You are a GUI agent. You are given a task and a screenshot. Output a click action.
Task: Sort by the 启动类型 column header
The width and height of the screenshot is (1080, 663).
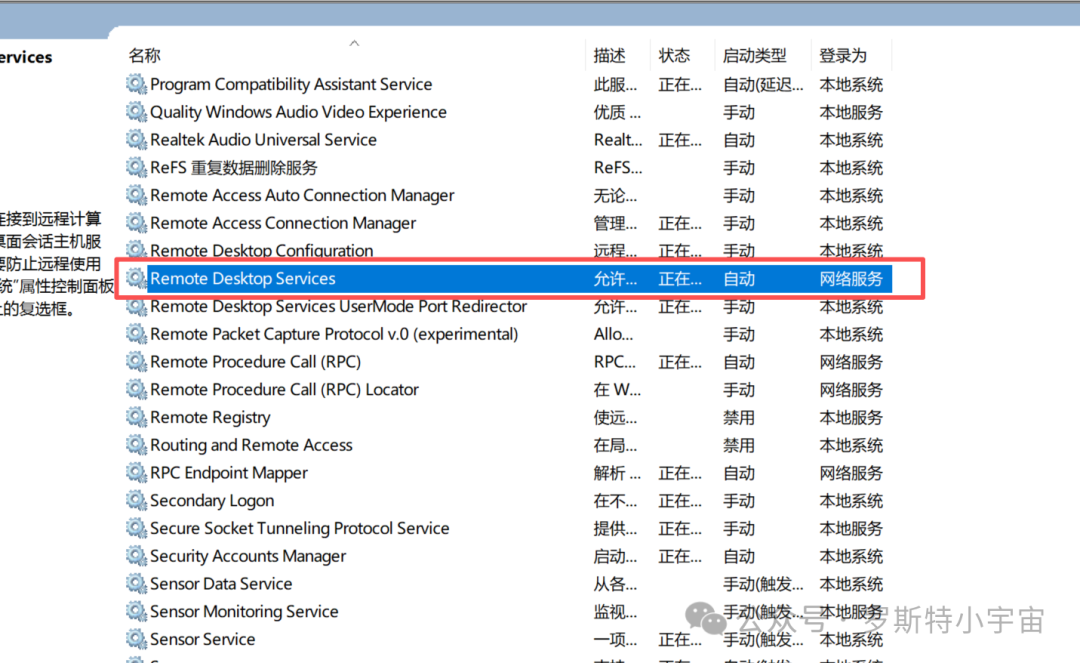click(x=754, y=56)
